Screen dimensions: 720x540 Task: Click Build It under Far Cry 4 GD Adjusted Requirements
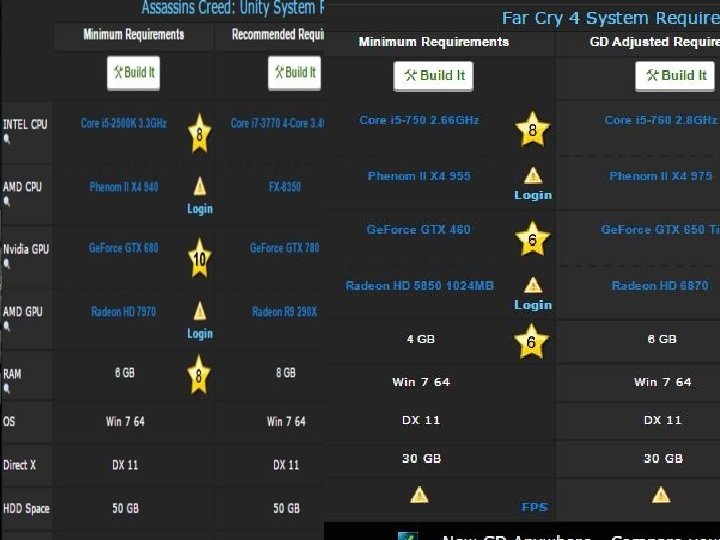(x=675, y=76)
